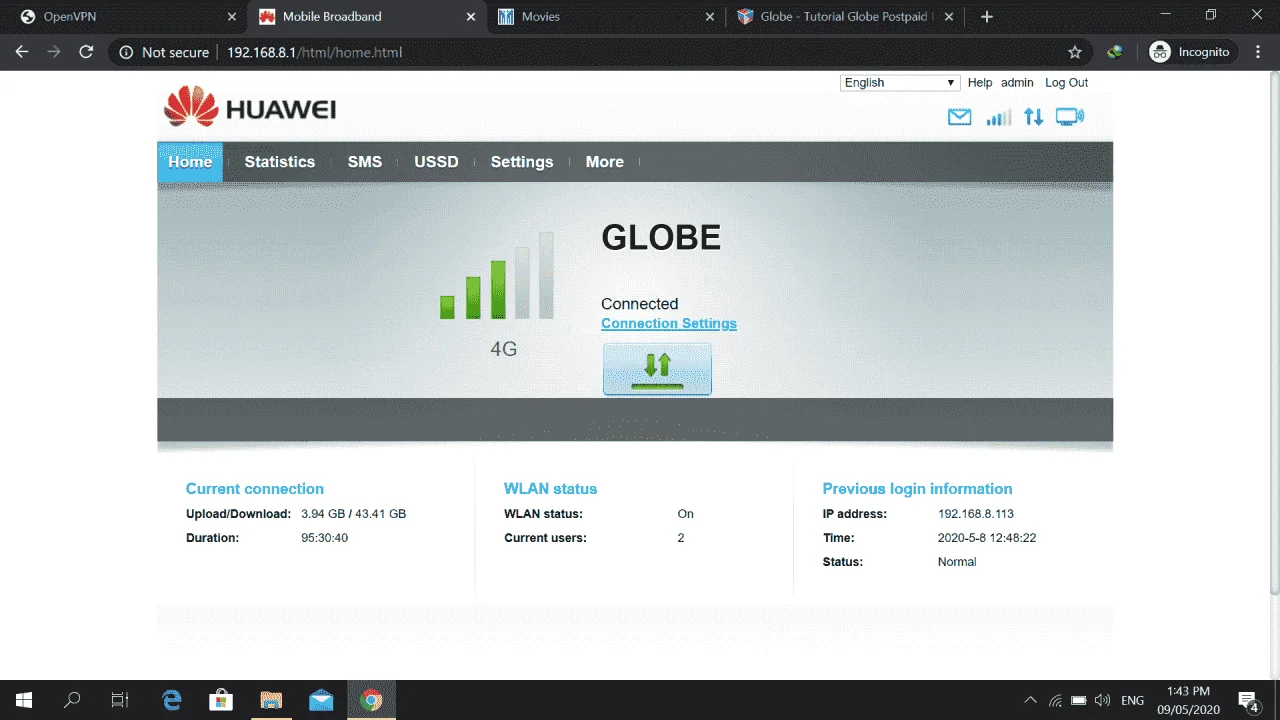The image size is (1280, 720).
Task: Click the Not secure site info indicator
Action: [x=164, y=52]
